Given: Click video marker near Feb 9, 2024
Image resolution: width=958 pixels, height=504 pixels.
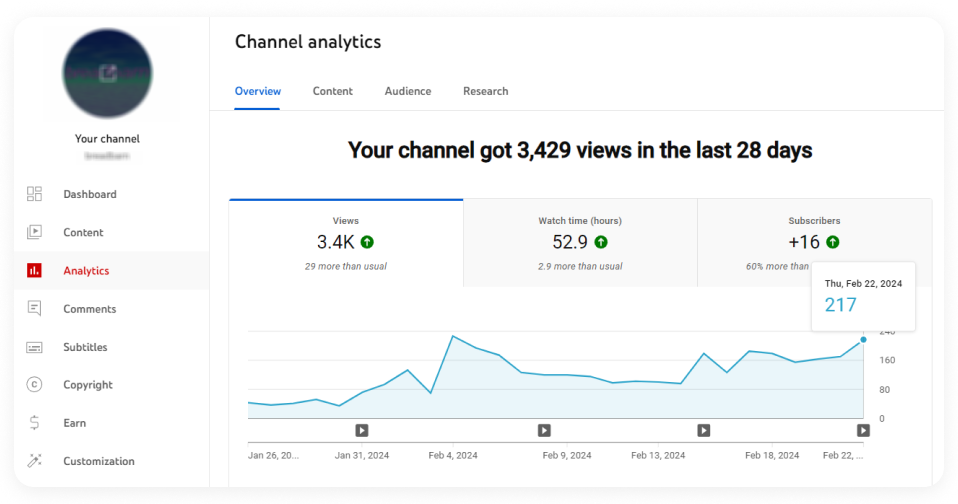Looking at the screenshot, I should point(544,430).
